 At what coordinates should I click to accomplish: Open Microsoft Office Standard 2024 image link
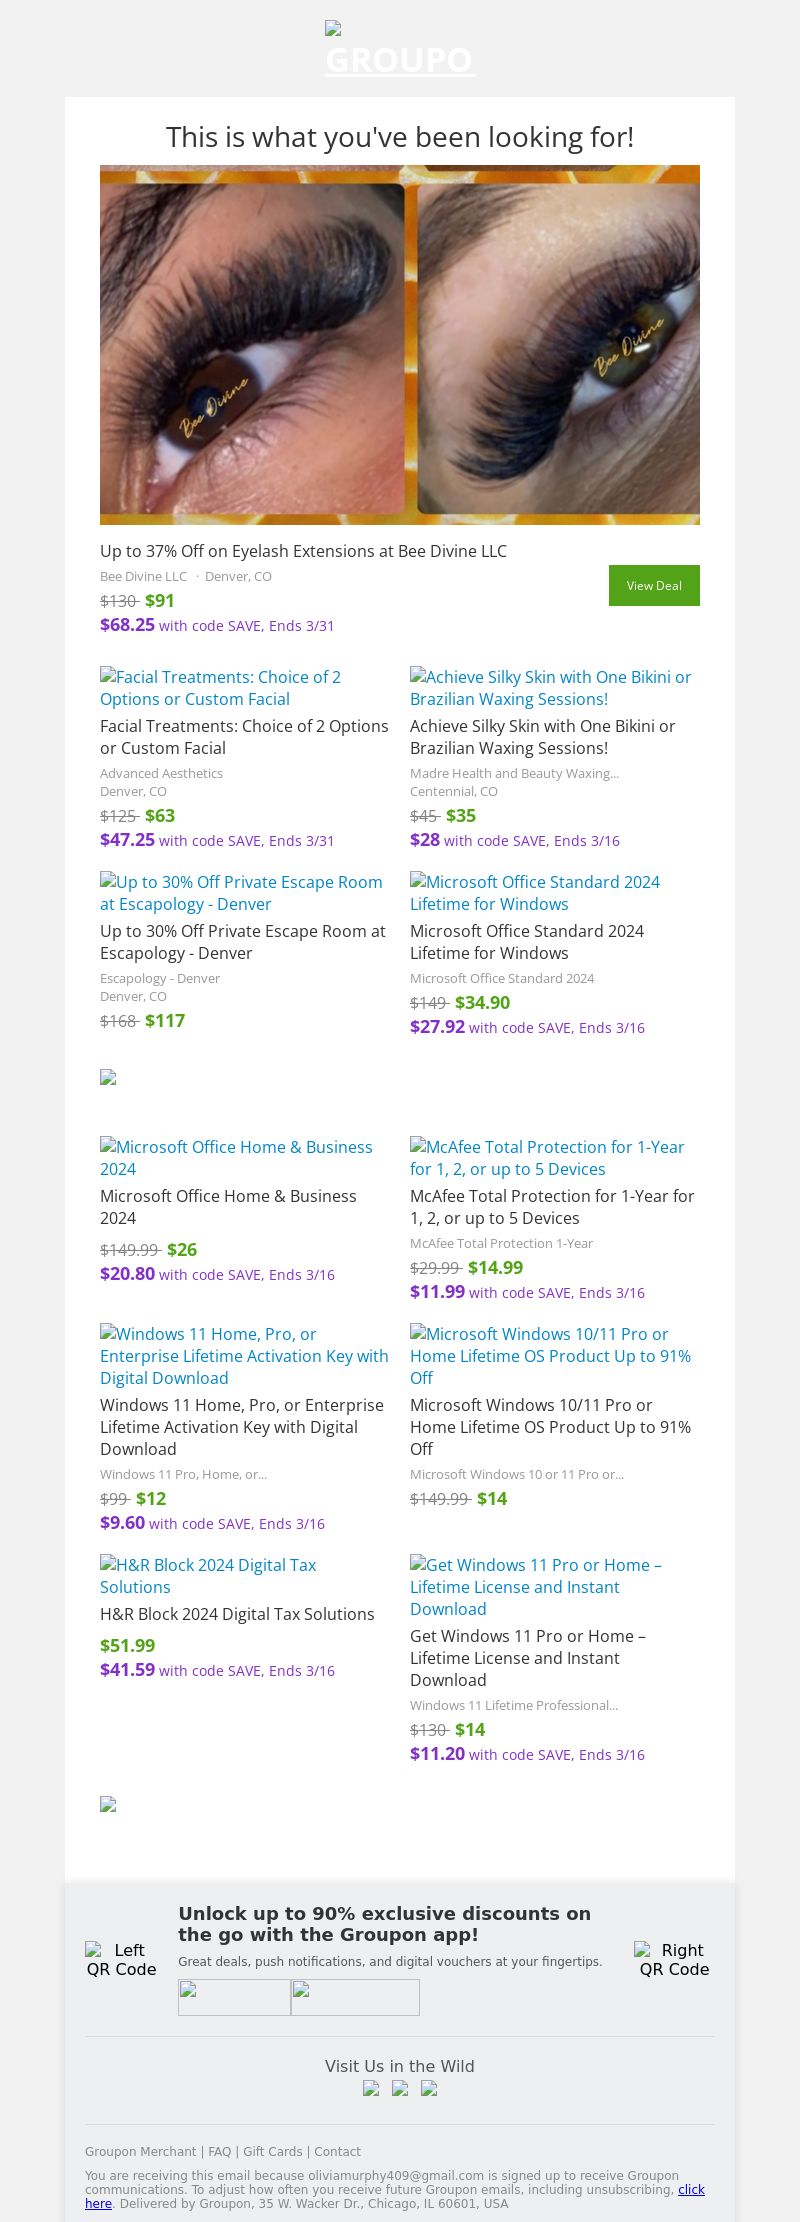point(535,893)
